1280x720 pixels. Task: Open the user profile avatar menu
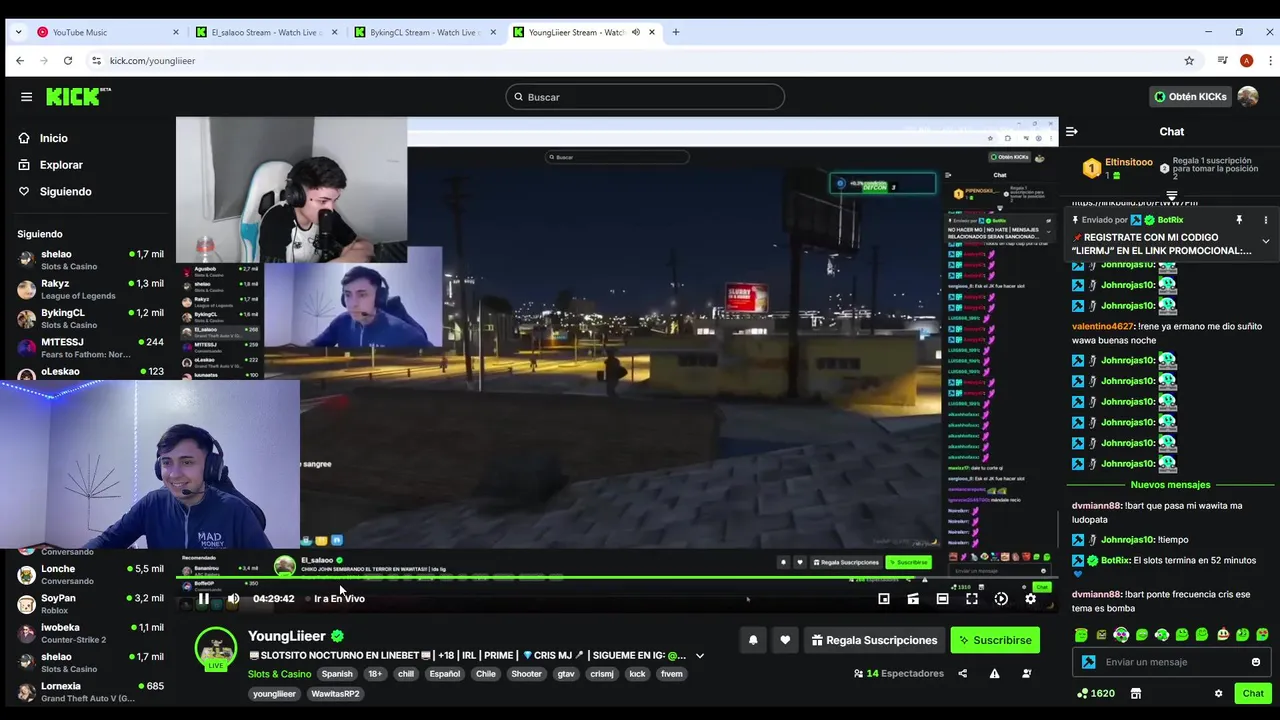coord(1248,97)
